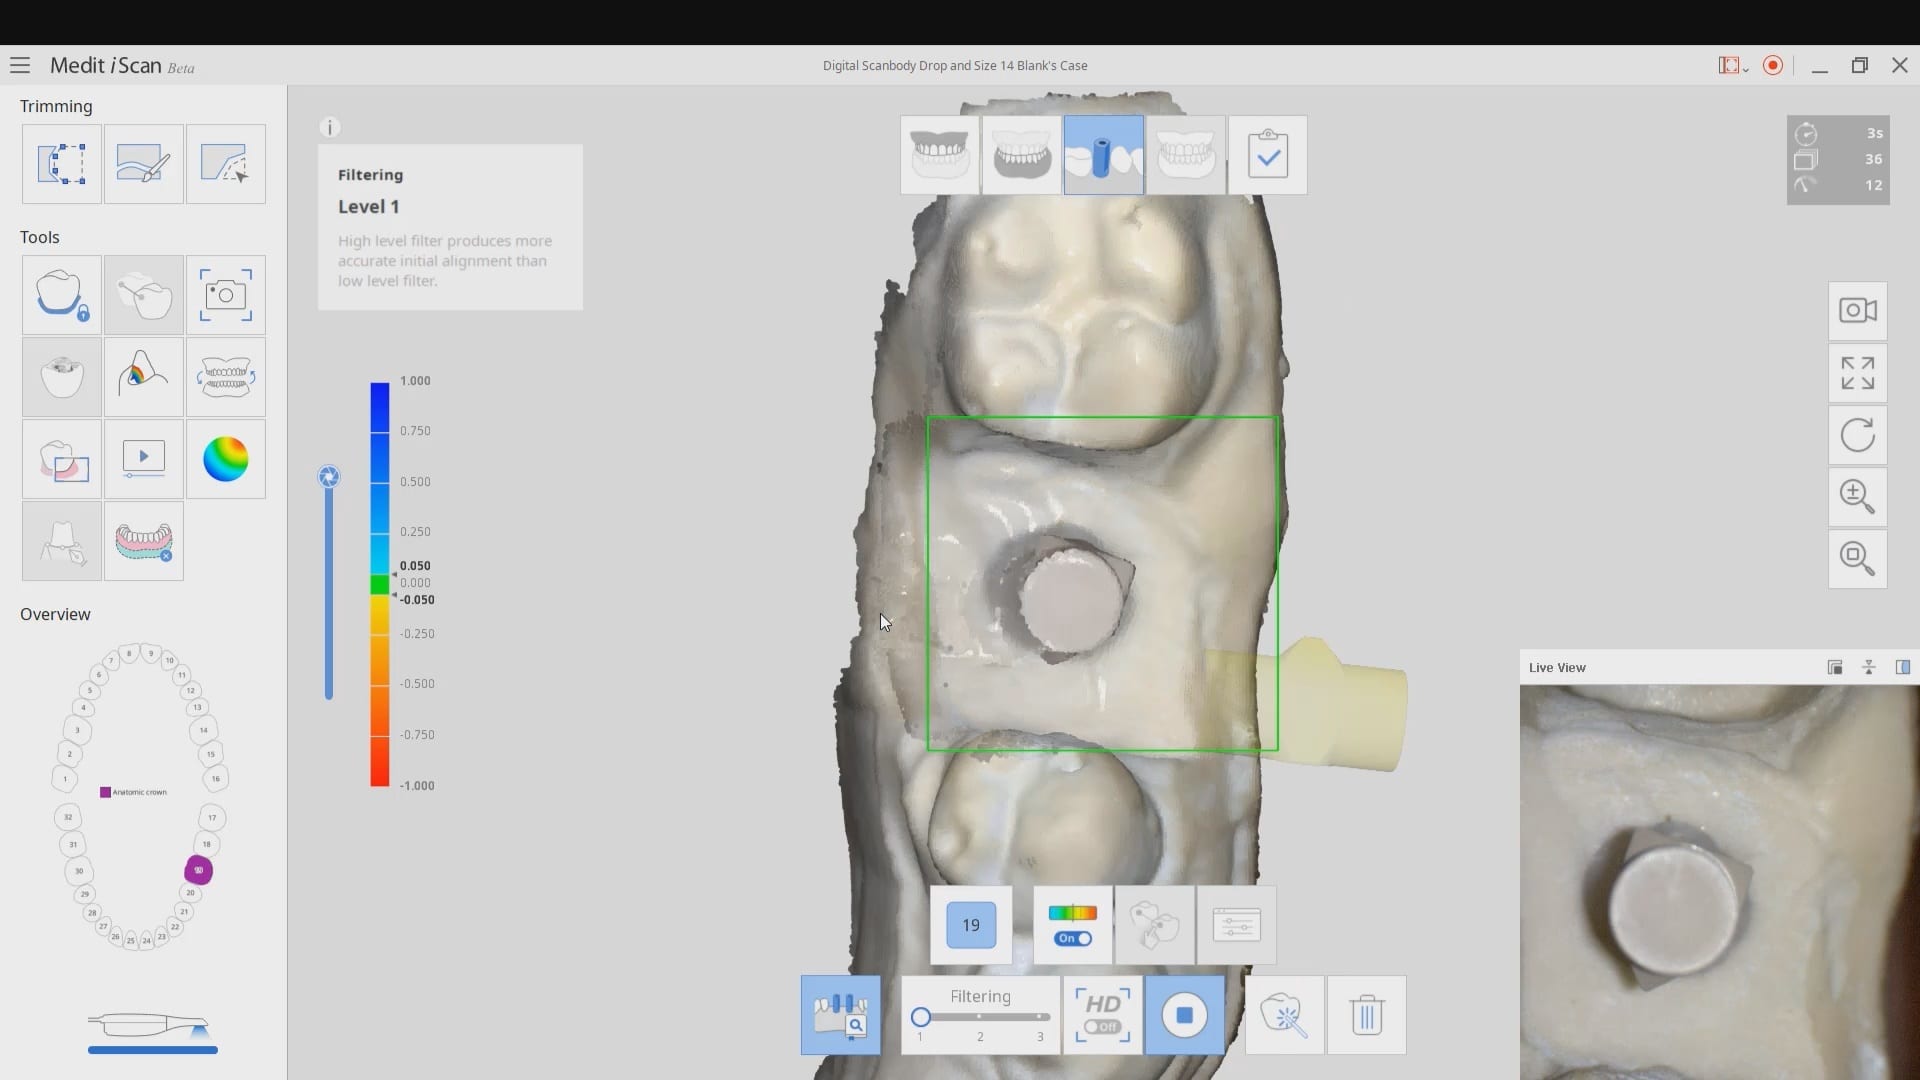Click the locked tooth area tool
Image resolution: width=1920 pixels, height=1080 pixels.
[x=62, y=295]
